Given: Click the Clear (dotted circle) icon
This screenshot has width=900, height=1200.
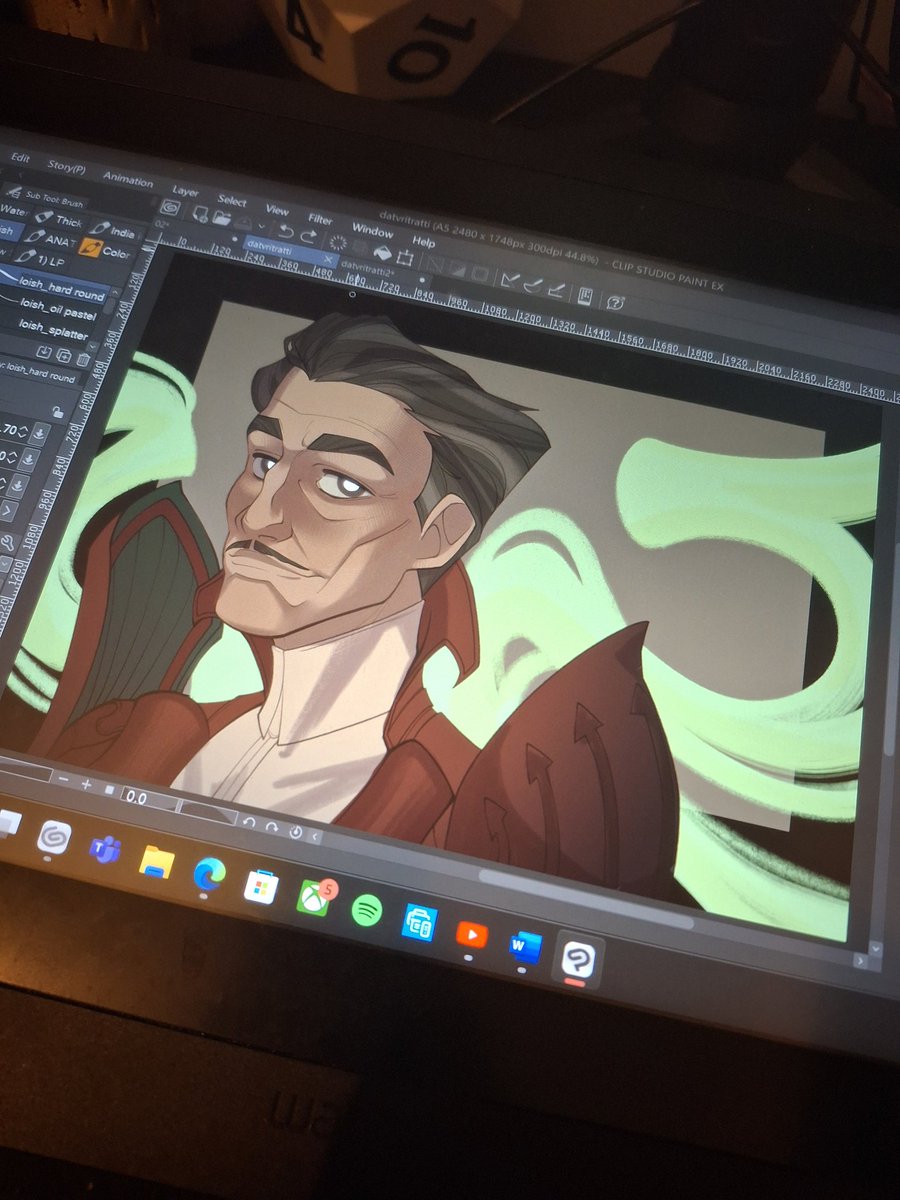Looking at the screenshot, I should coord(338,242).
